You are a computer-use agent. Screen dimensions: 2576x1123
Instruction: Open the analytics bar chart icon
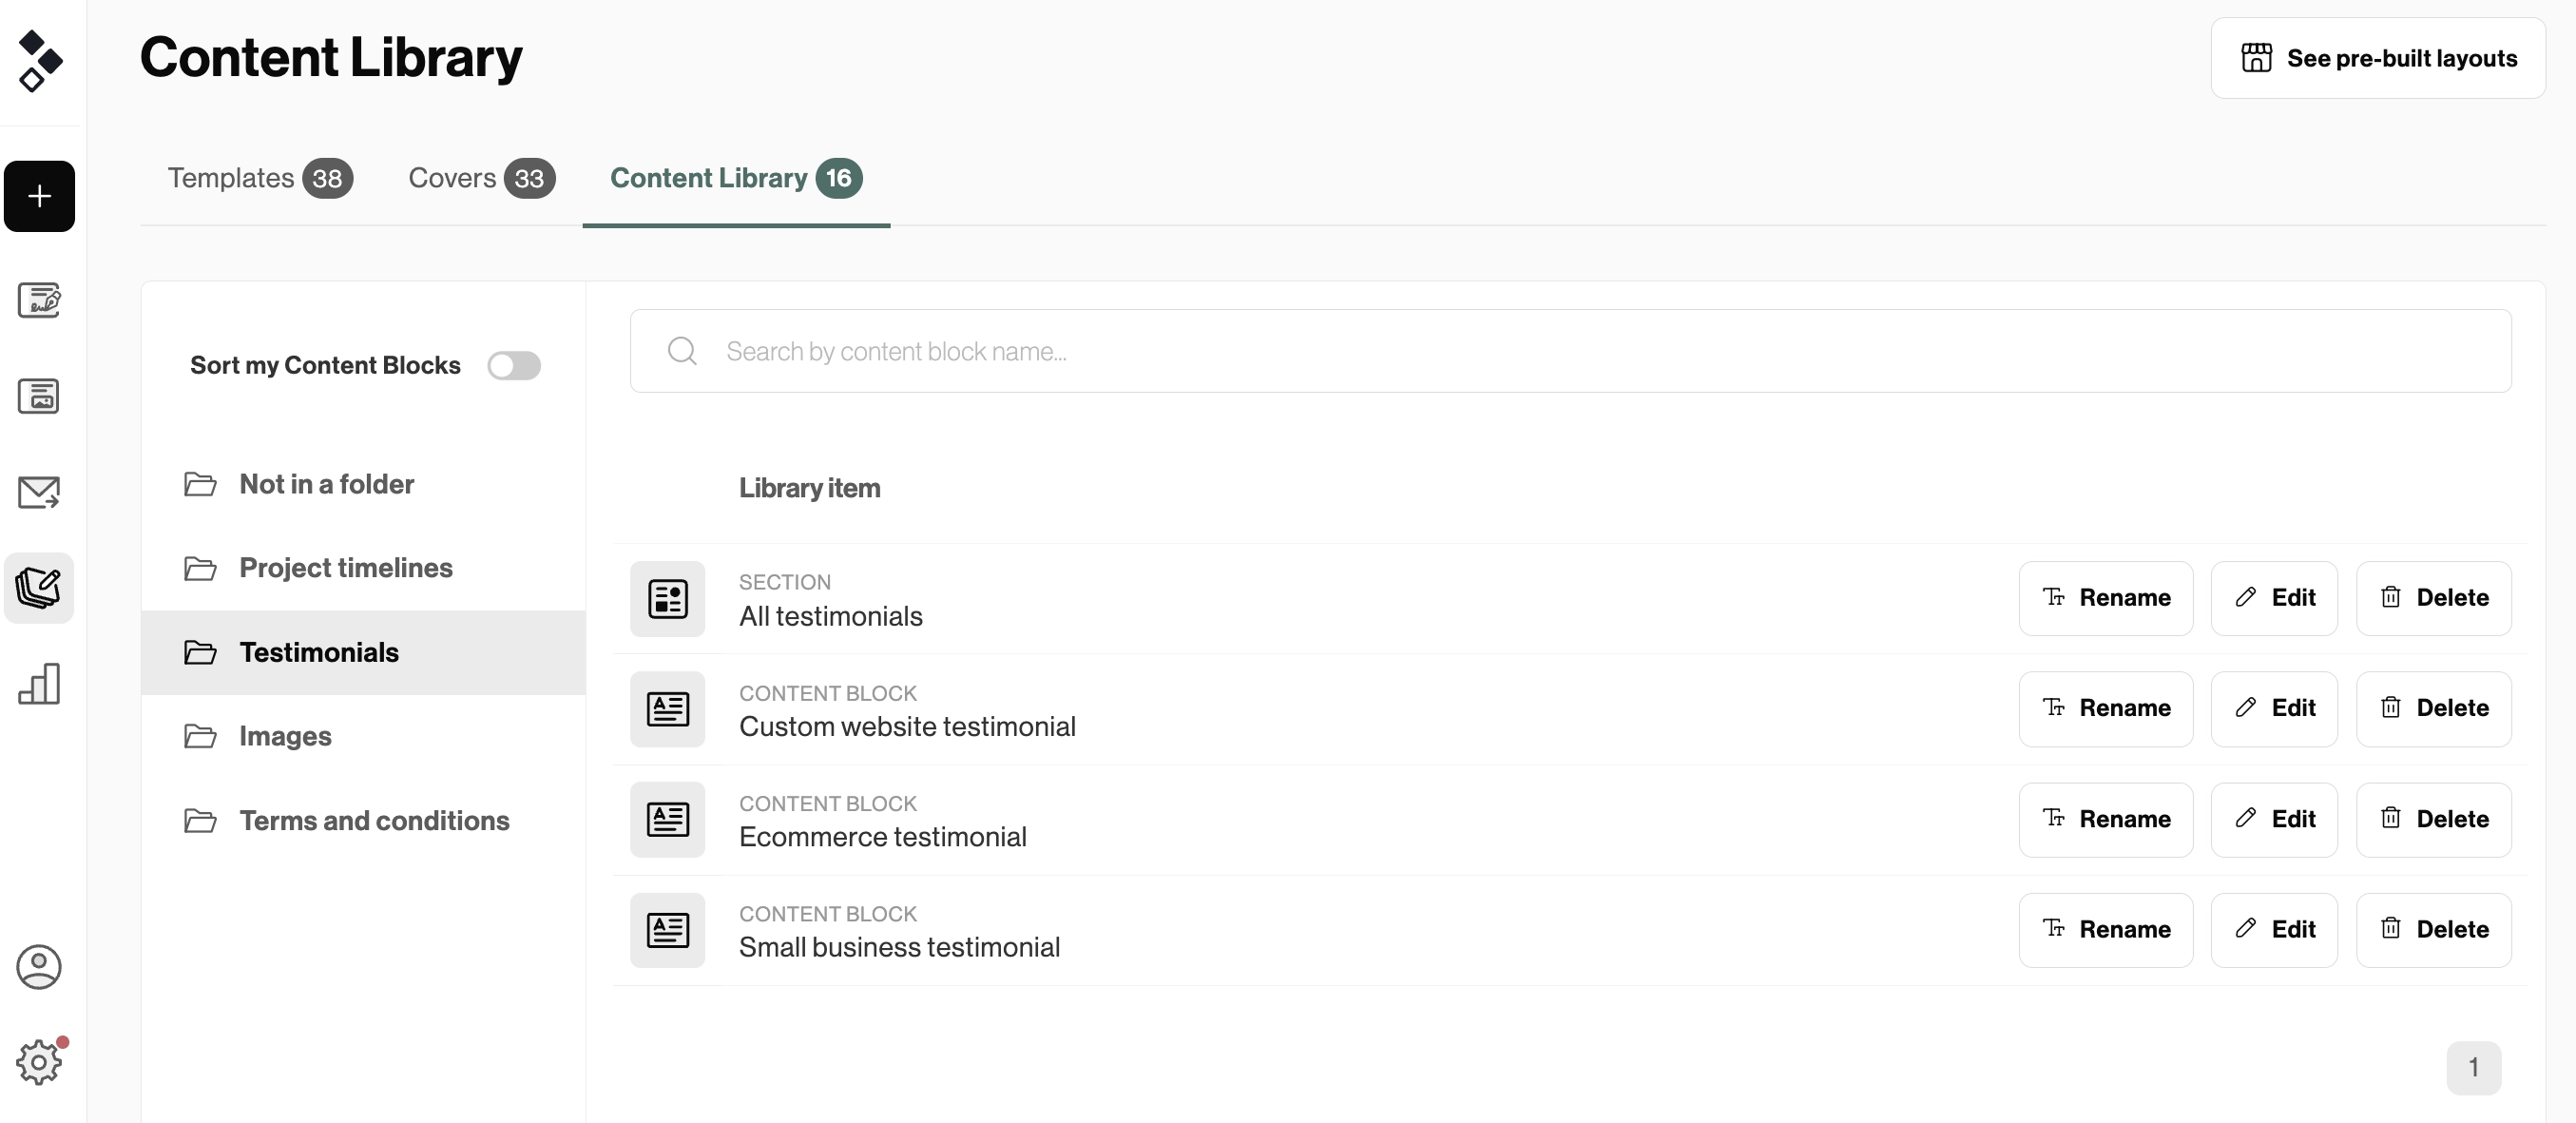39,684
